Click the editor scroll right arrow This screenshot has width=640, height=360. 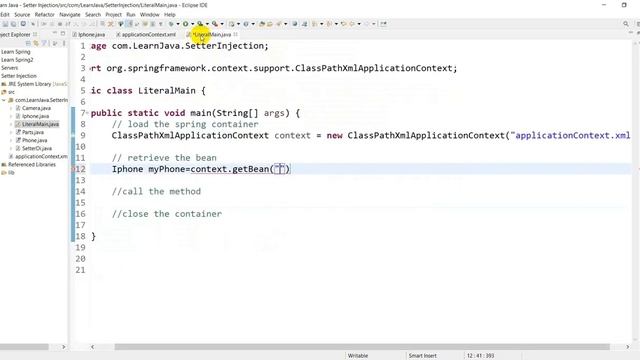(x=627, y=347)
